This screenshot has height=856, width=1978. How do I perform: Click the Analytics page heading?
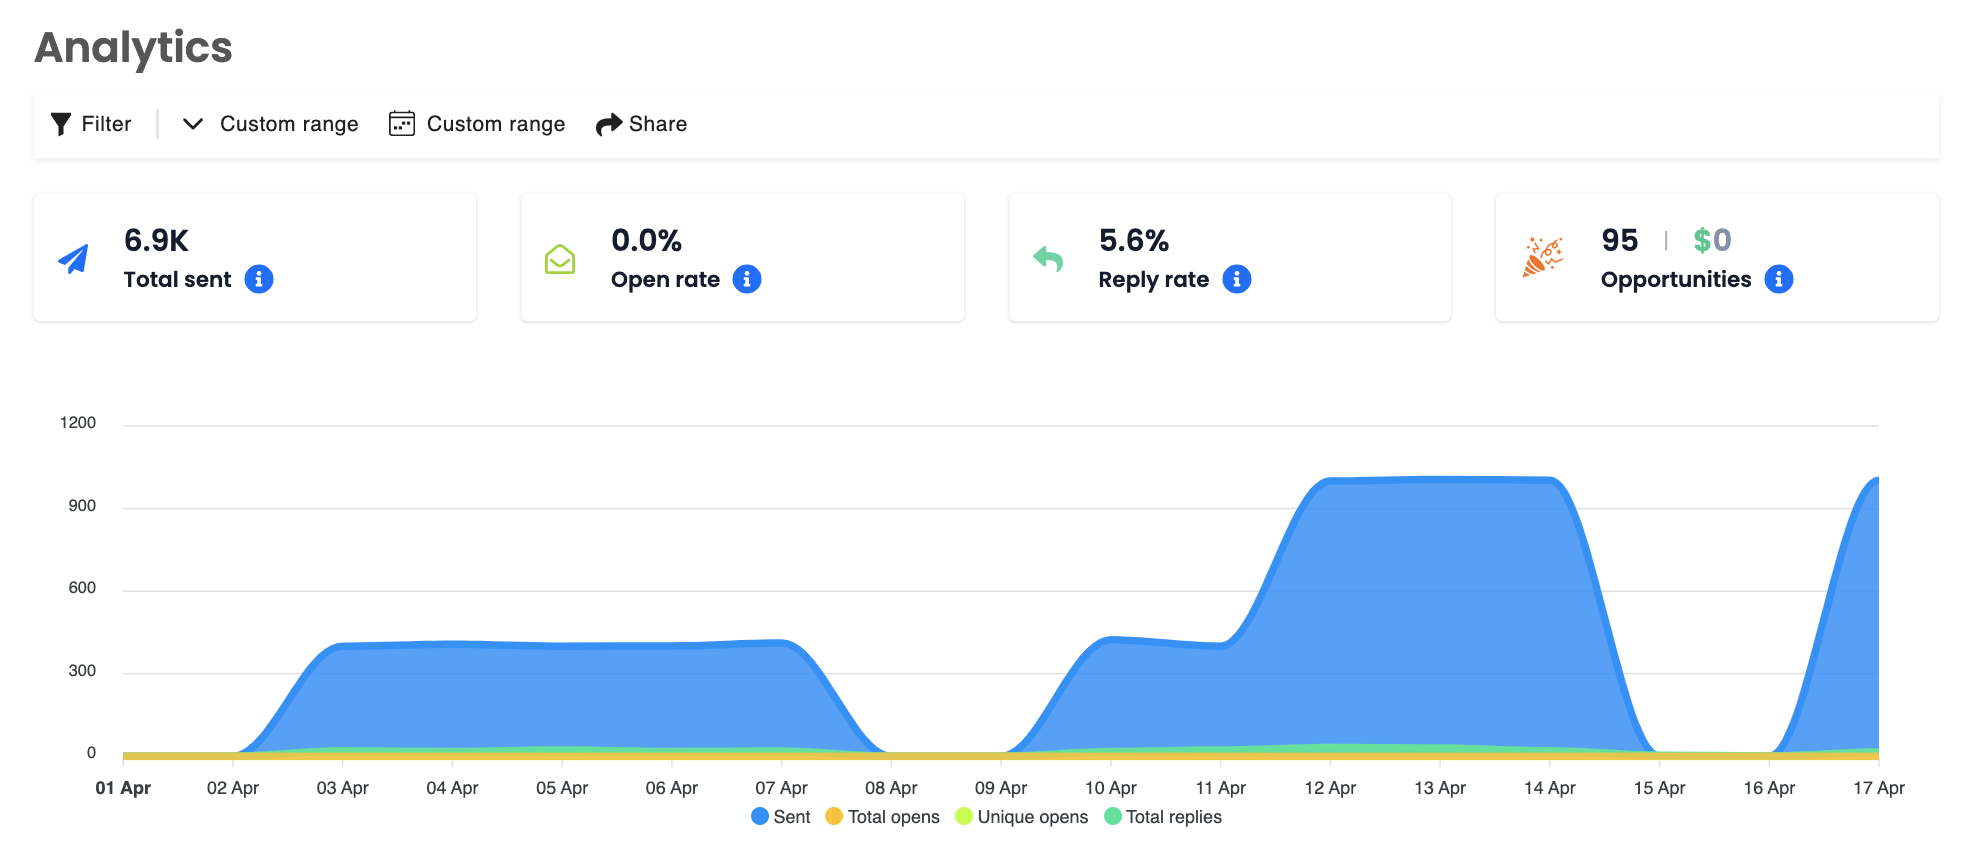(x=133, y=48)
